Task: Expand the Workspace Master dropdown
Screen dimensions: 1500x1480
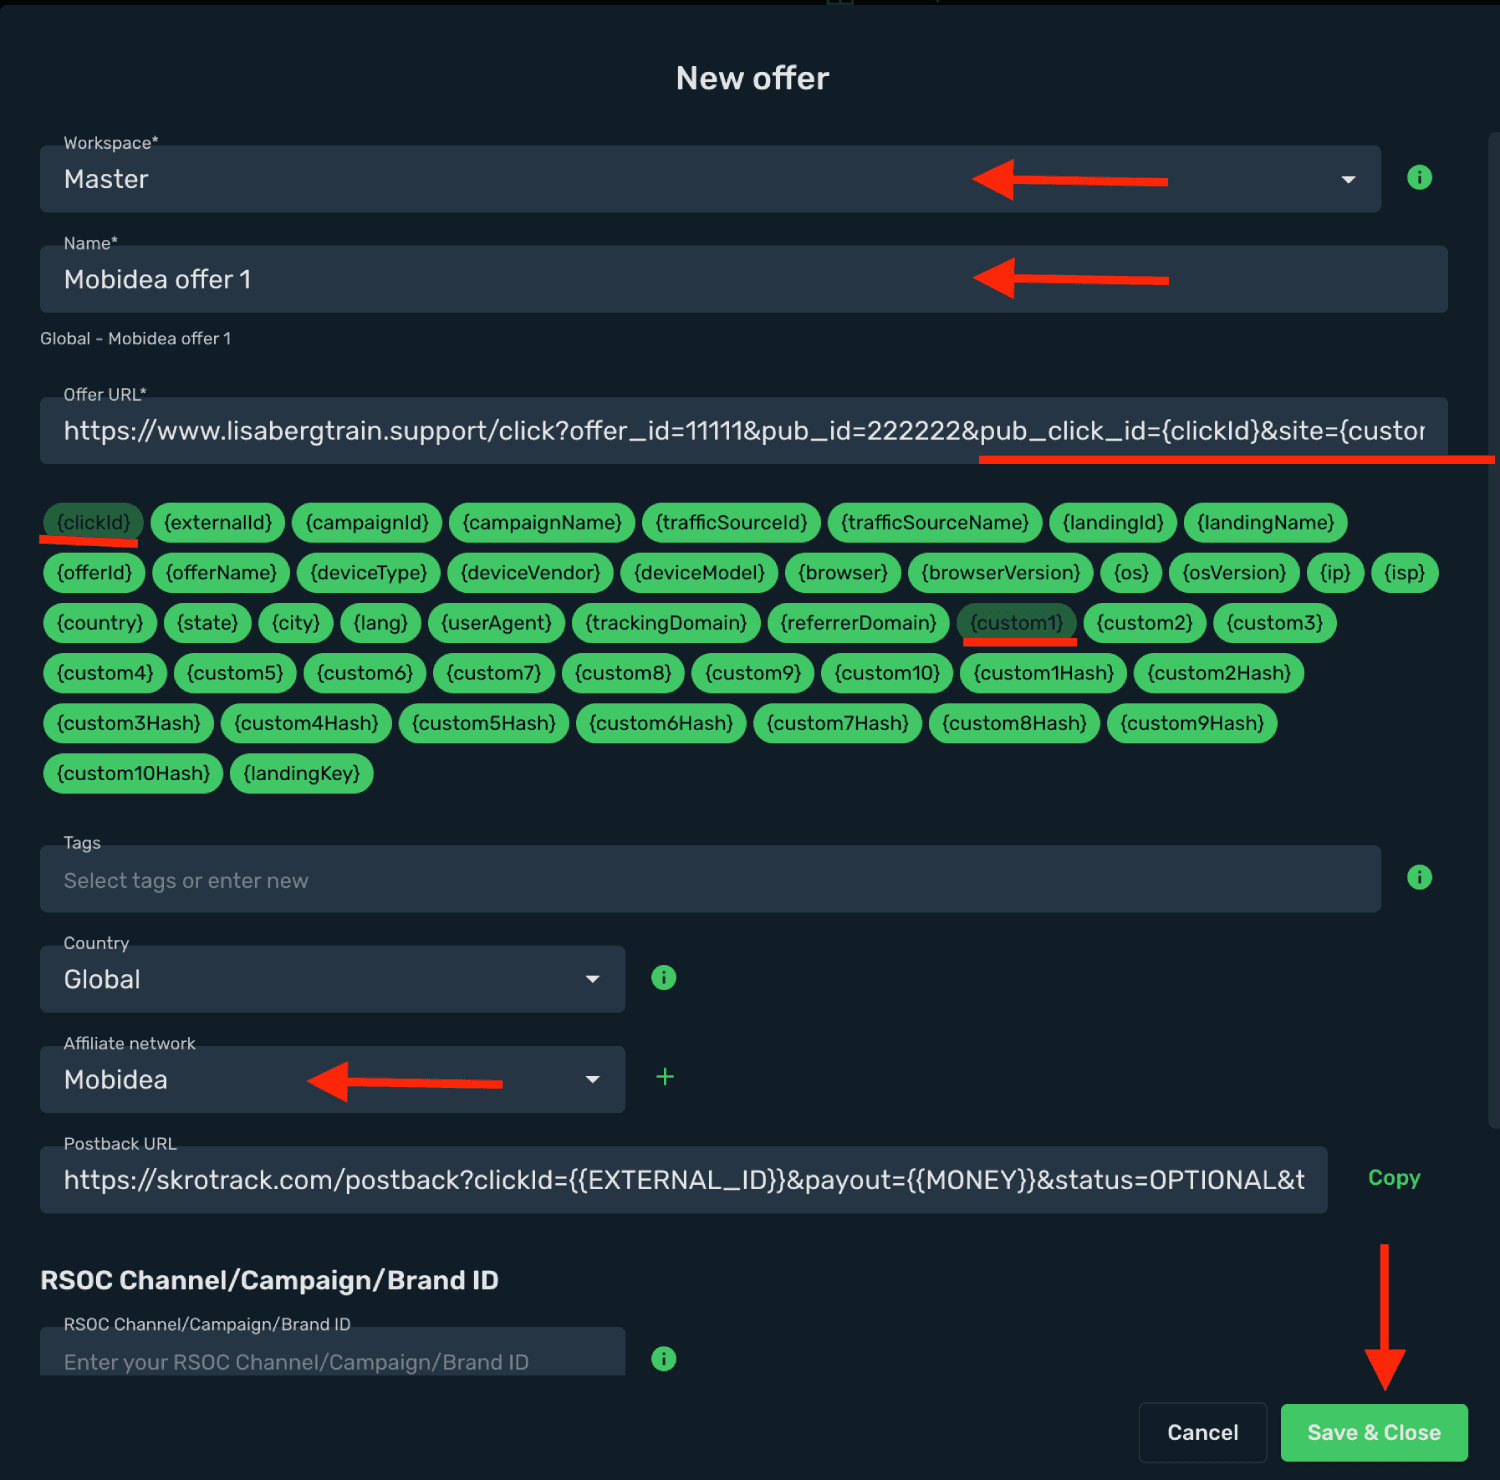Action: (710, 179)
